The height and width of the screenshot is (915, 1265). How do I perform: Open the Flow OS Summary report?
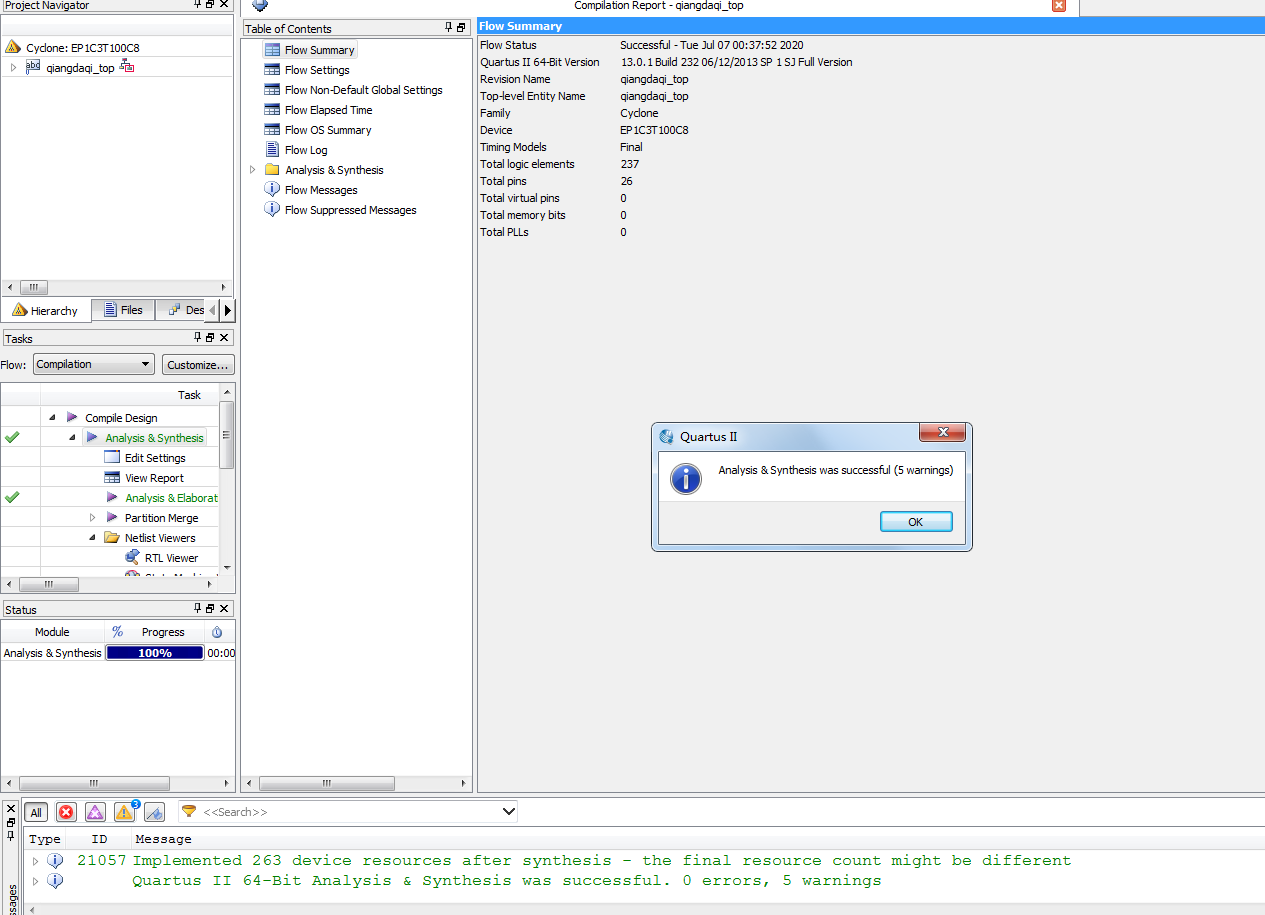327,130
